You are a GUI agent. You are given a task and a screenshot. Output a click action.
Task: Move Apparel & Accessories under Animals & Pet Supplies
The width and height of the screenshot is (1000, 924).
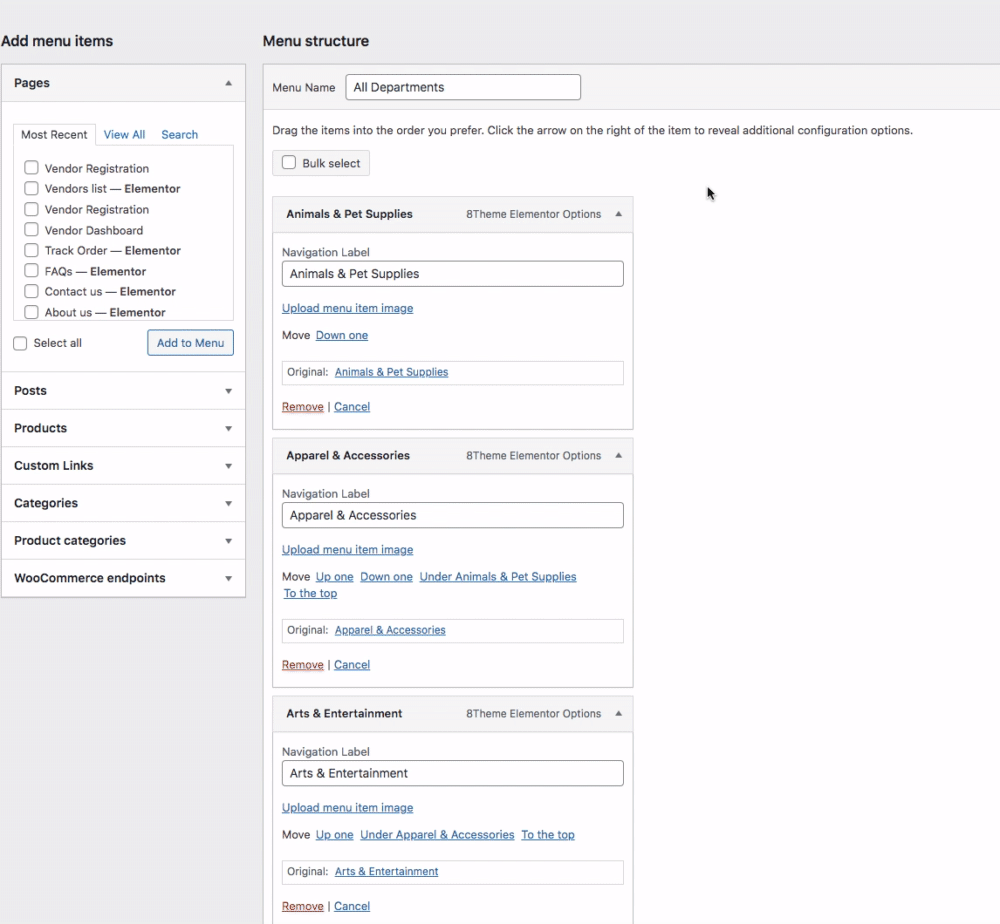tap(498, 576)
